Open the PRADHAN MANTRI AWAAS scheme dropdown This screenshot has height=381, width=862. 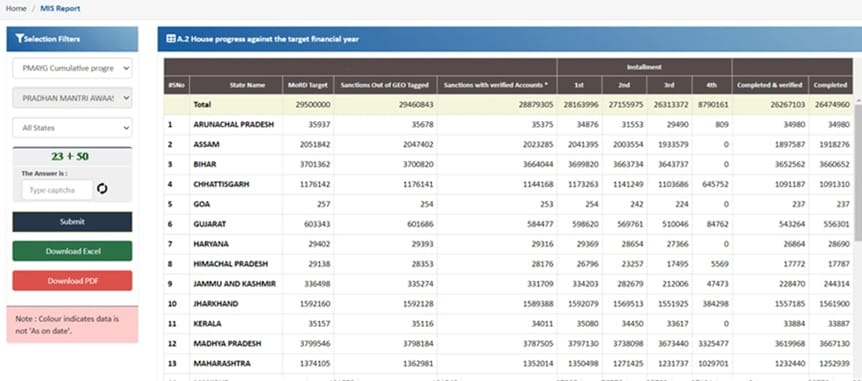(72, 98)
